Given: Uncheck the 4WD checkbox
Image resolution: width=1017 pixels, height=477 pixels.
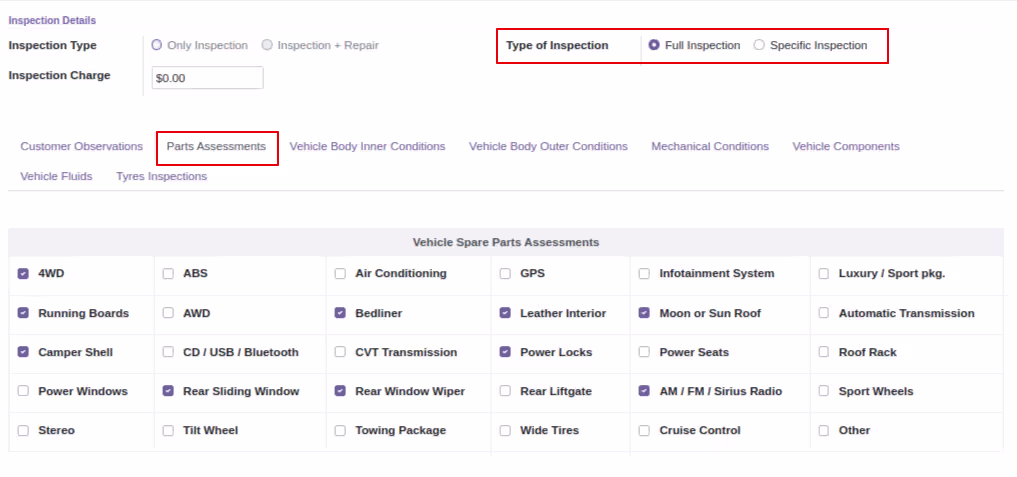Looking at the screenshot, I should pyautogui.click(x=23, y=274).
